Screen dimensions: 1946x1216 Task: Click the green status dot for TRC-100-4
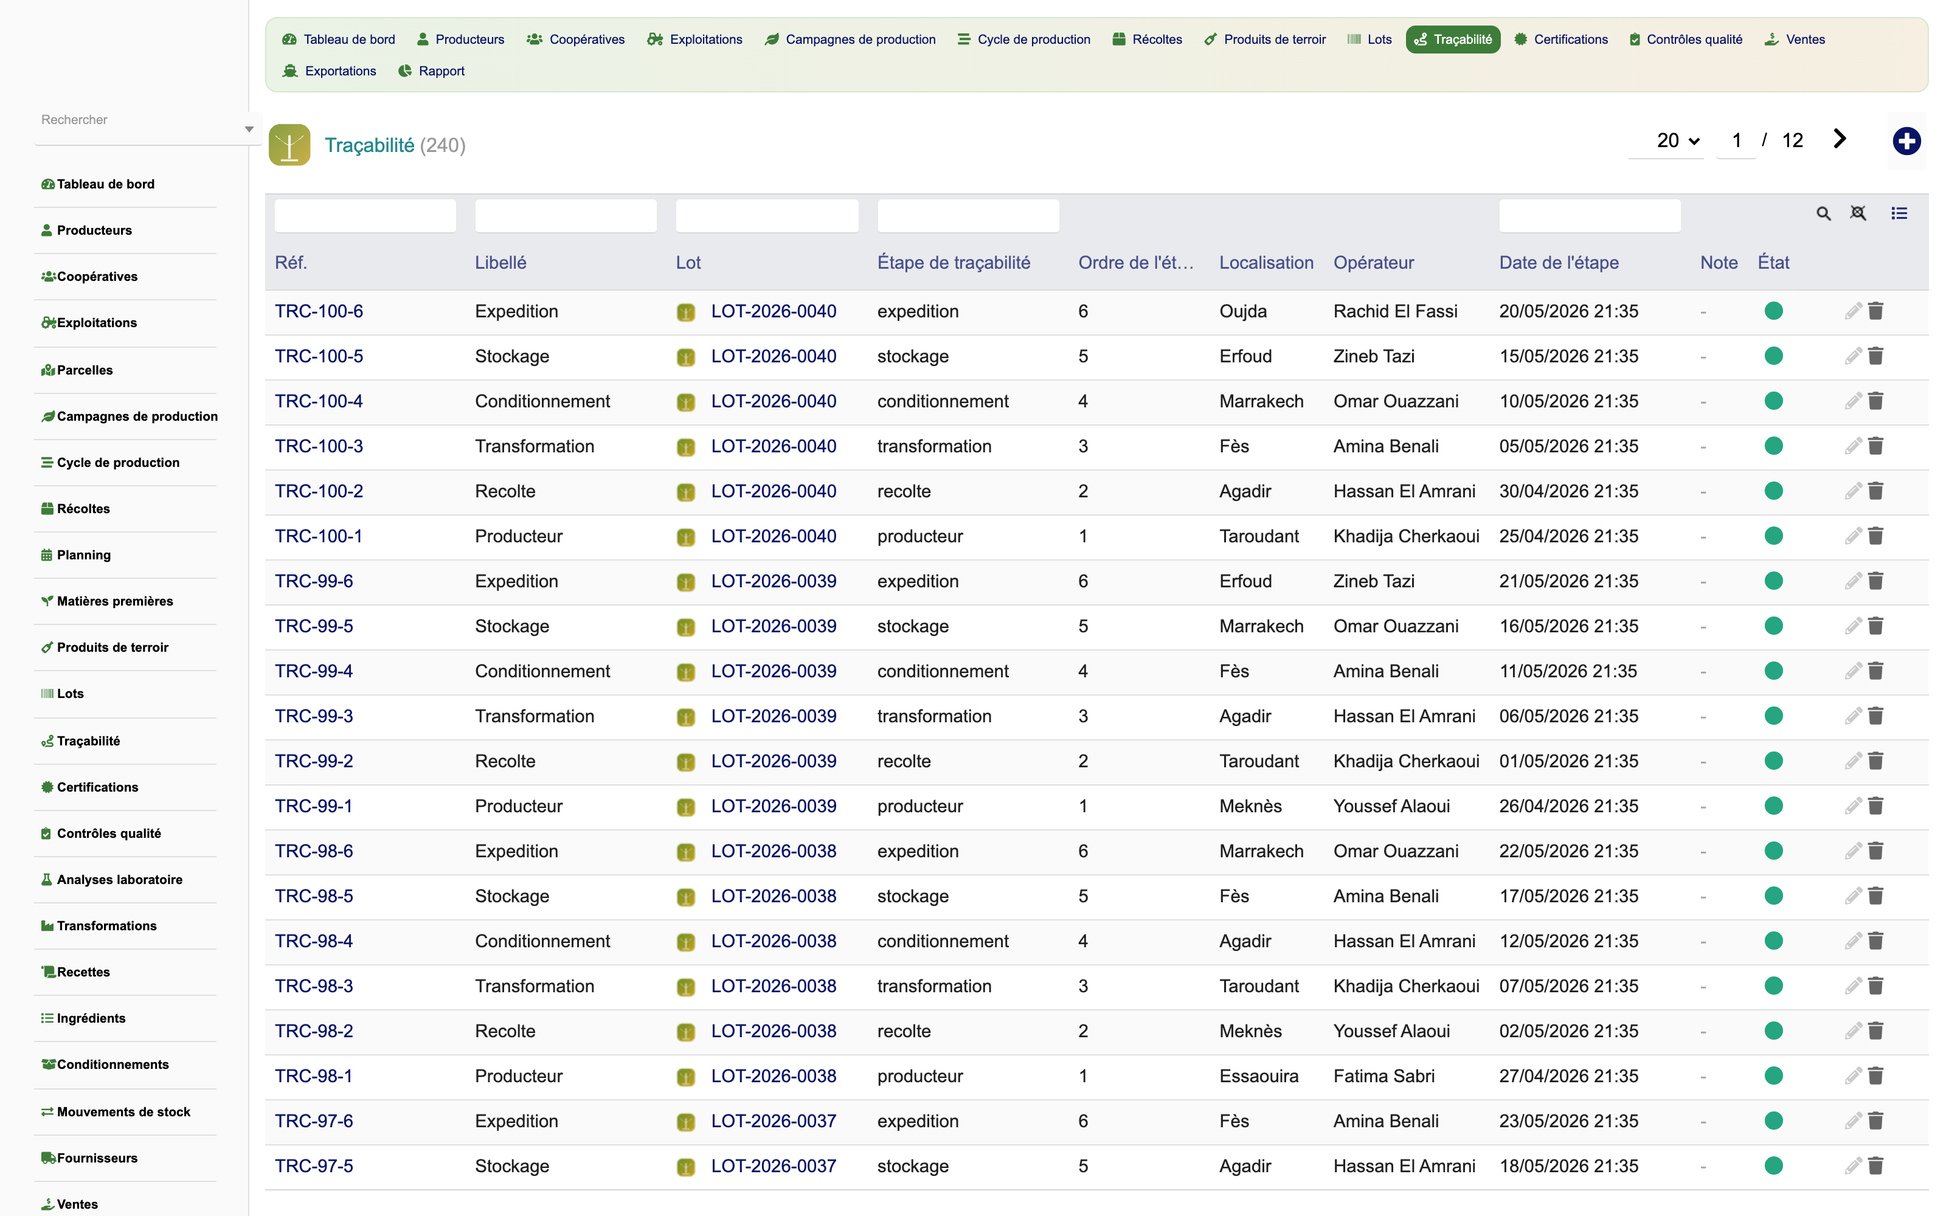point(1774,401)
